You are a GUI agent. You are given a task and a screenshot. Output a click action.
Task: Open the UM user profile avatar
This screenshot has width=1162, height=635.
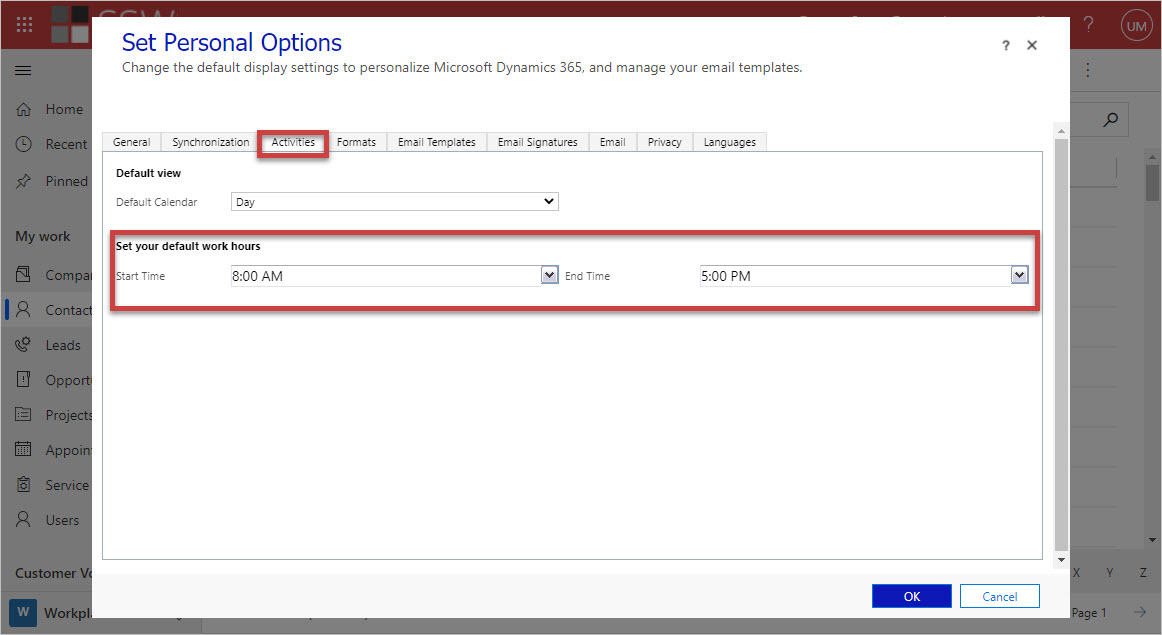coord(1136,26)
